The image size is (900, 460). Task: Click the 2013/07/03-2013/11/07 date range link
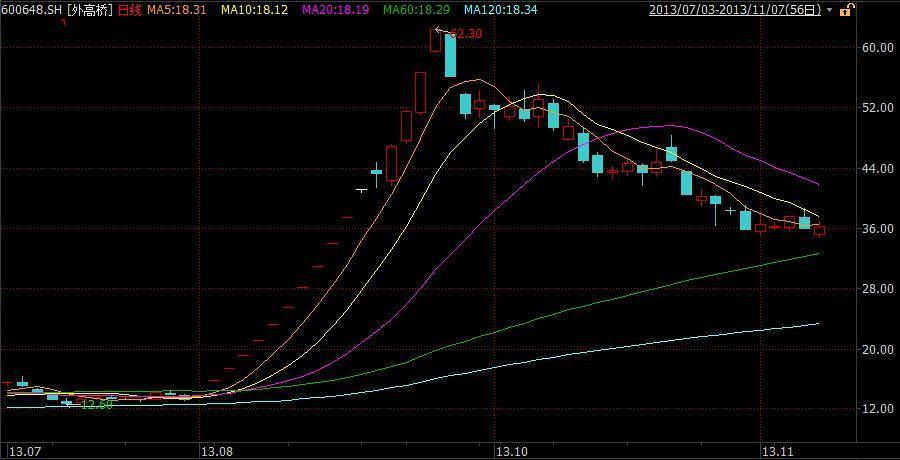coord(735,10)
